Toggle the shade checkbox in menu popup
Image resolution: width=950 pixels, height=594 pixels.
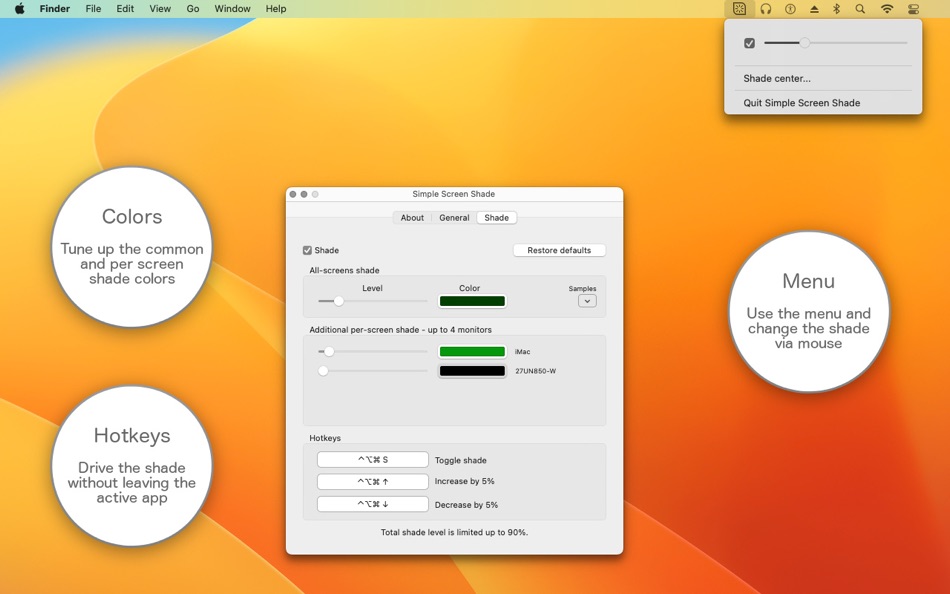pos(749,43)
